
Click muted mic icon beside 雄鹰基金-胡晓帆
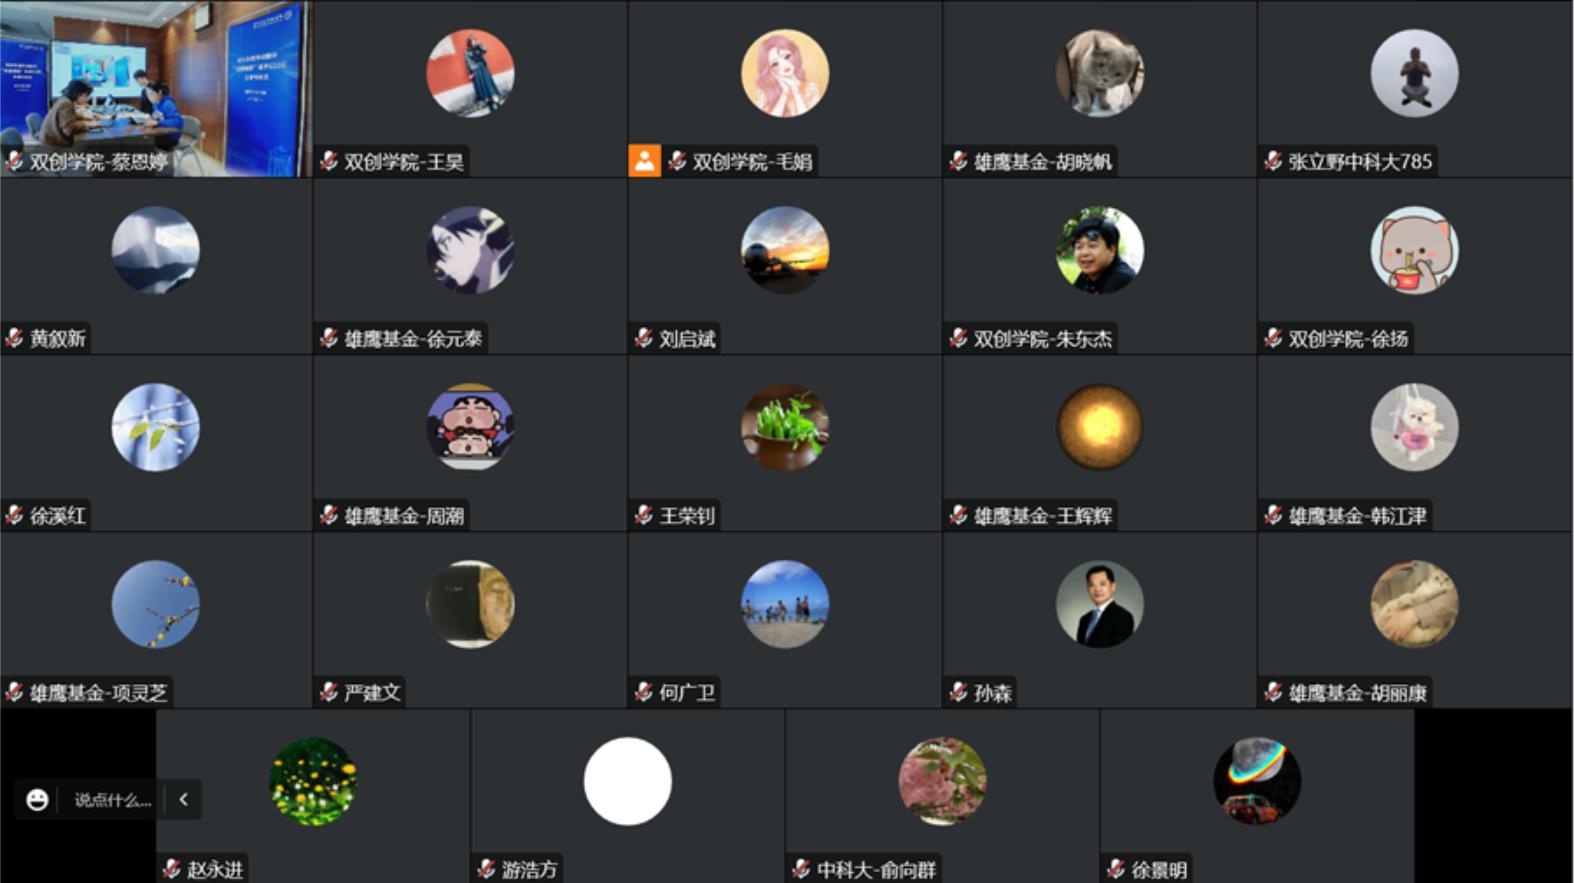click(x=958, y=161)
